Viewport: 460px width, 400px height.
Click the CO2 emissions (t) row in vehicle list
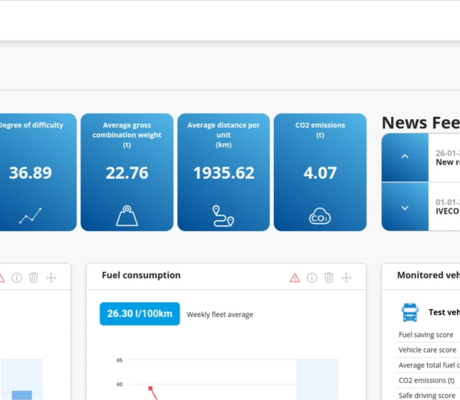[x=428, y=380]
